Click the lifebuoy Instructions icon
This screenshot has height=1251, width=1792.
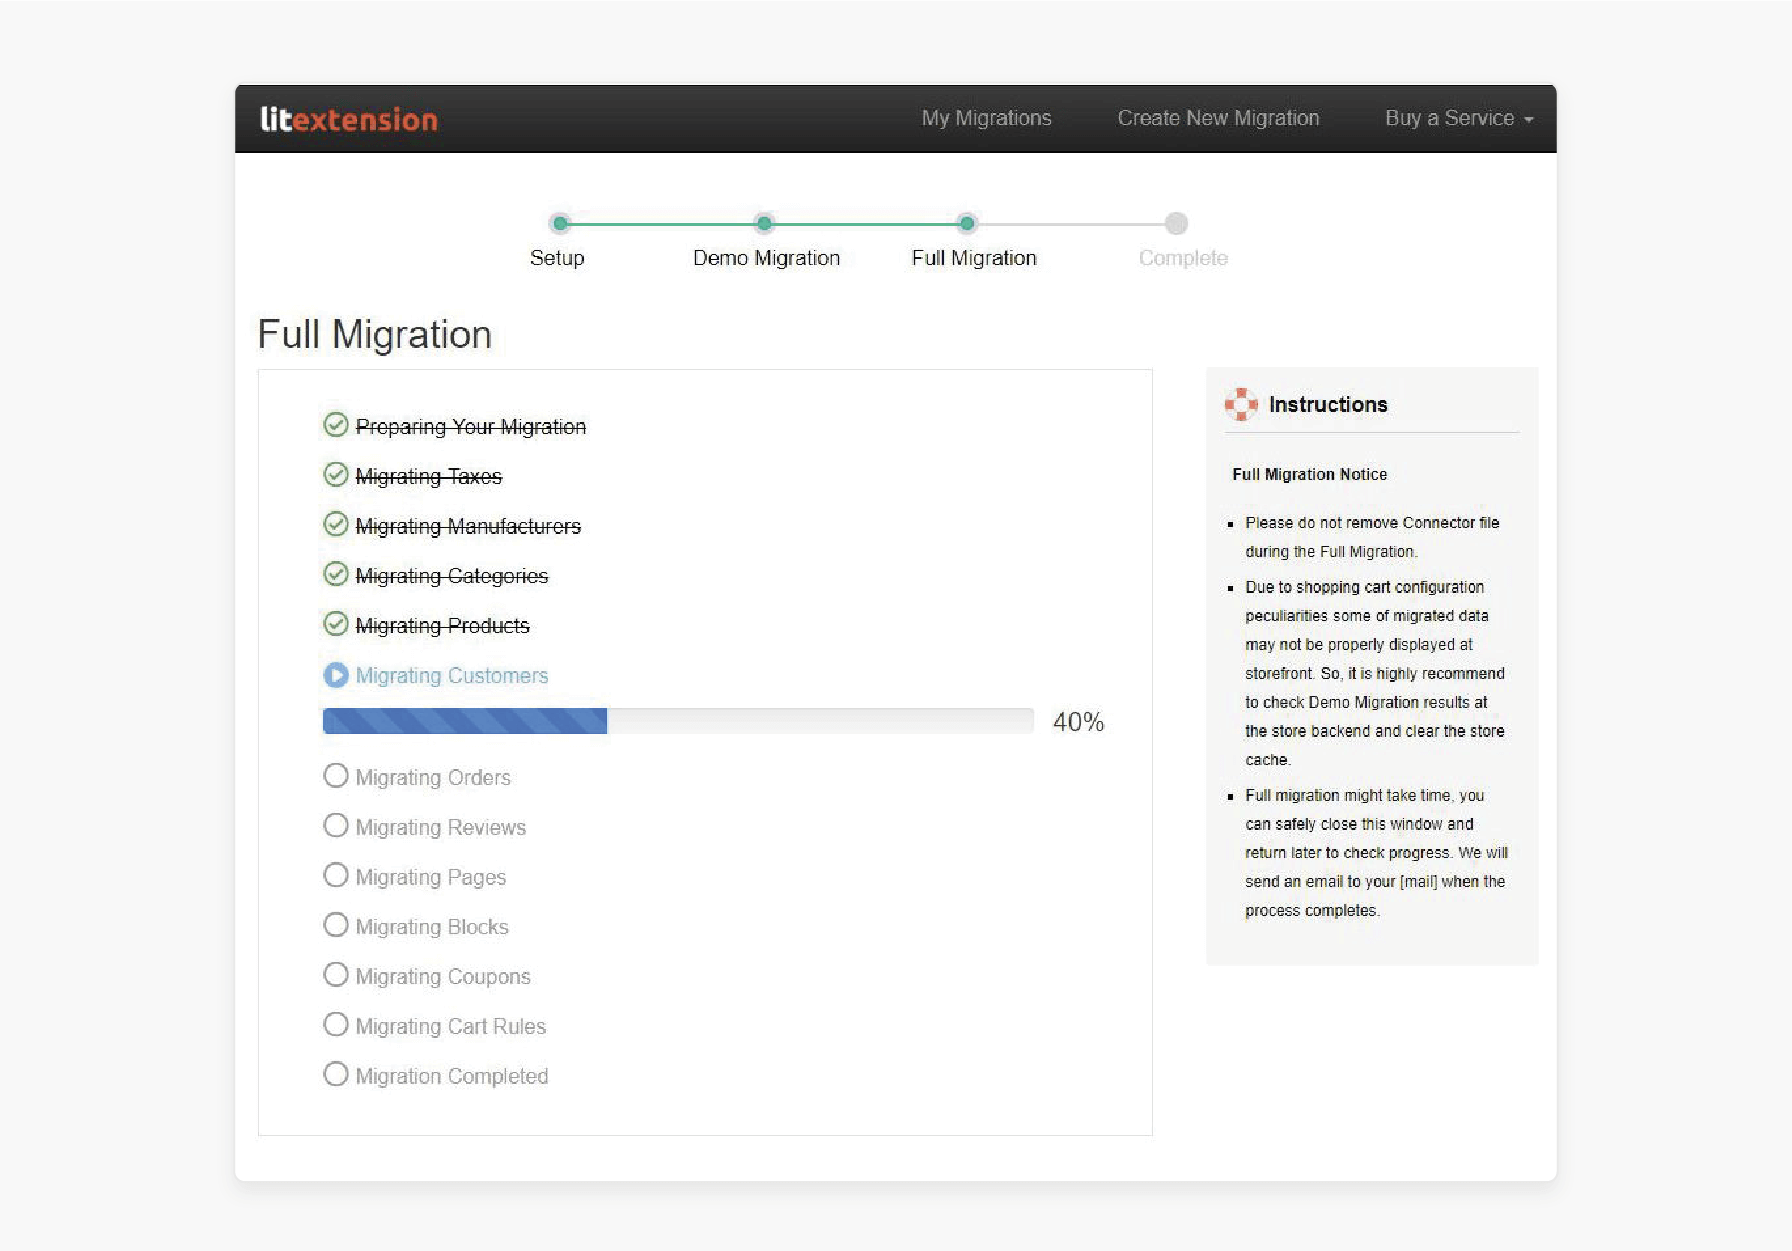pos(1241,404)
